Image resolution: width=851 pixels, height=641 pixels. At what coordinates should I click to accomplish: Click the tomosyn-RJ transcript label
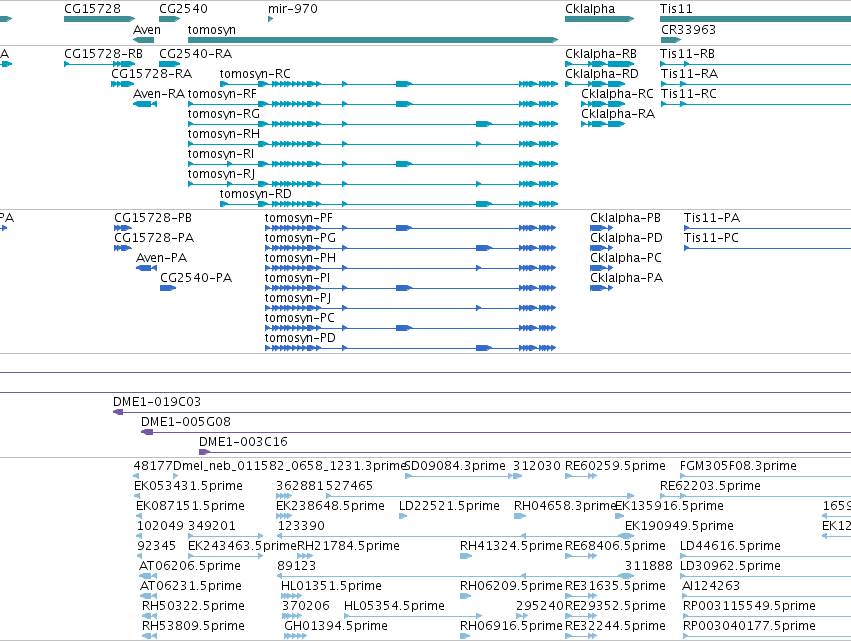(x=221, y=174)
